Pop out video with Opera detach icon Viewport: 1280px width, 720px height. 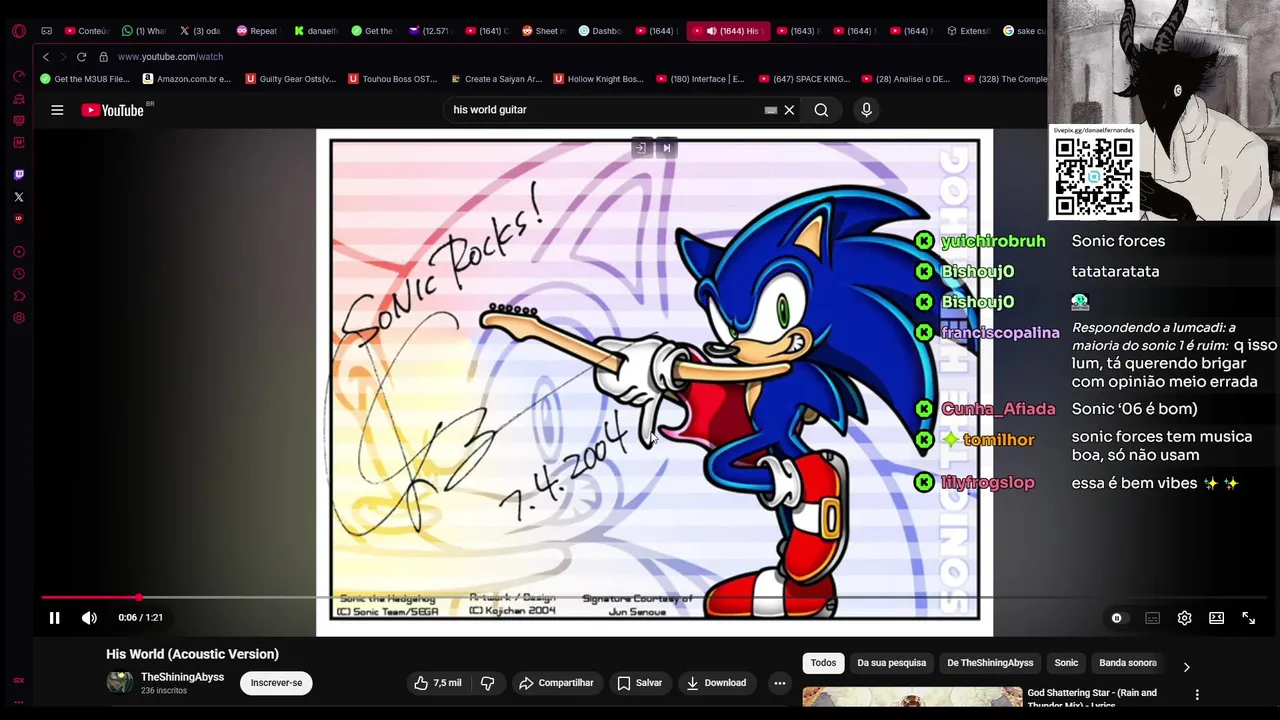(x=640, y=148)
